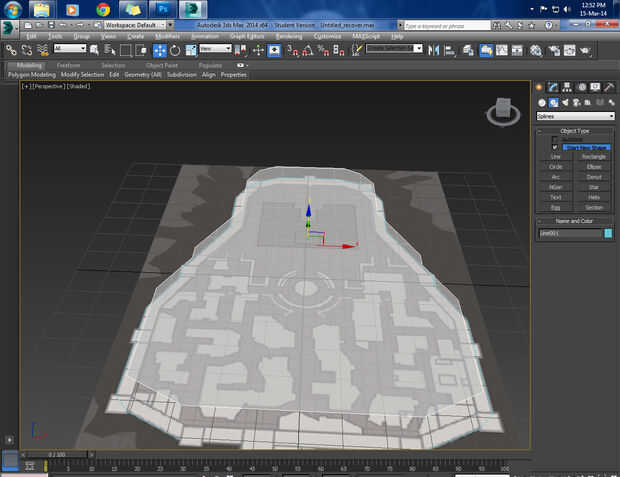Open the Hierarchy command panel tab
The image size is (620, 477).
coord(567,88)
